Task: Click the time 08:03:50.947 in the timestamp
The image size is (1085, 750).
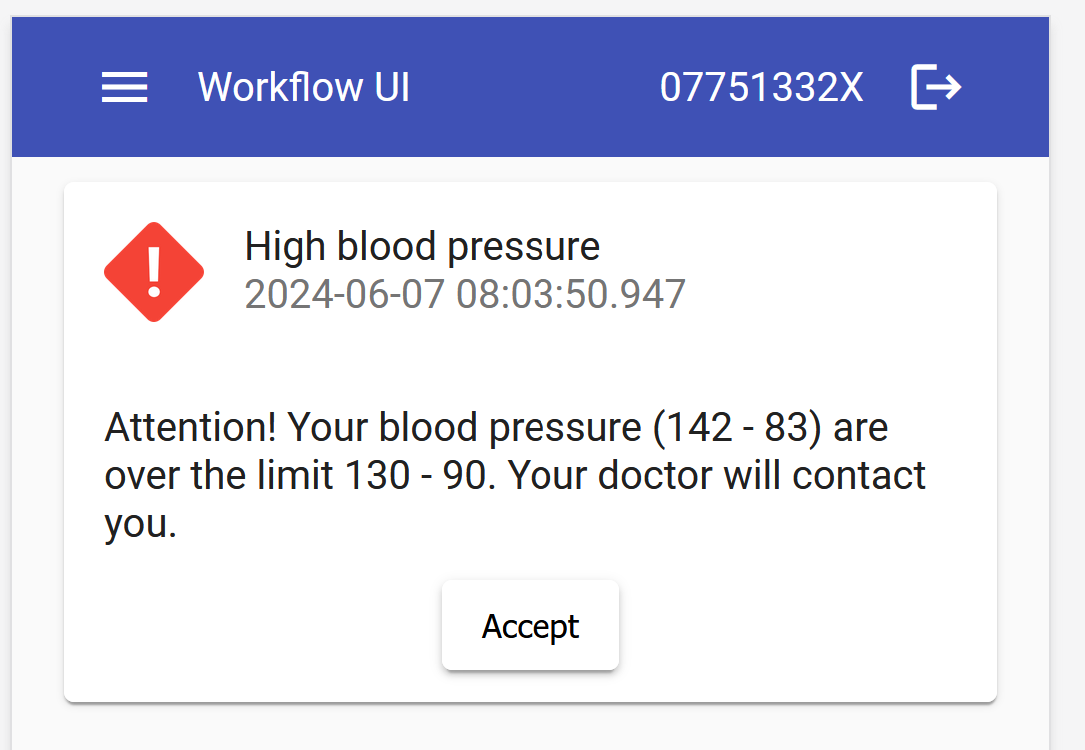Action: (571, 295)
